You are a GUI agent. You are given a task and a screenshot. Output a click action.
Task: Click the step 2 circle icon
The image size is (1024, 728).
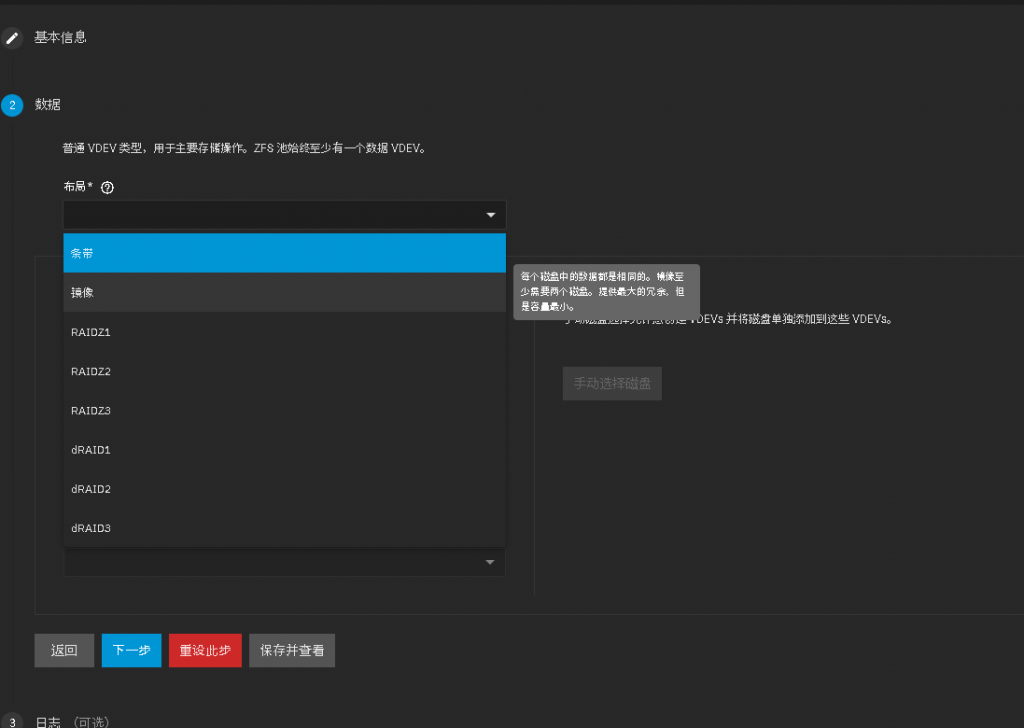[12, 105]
